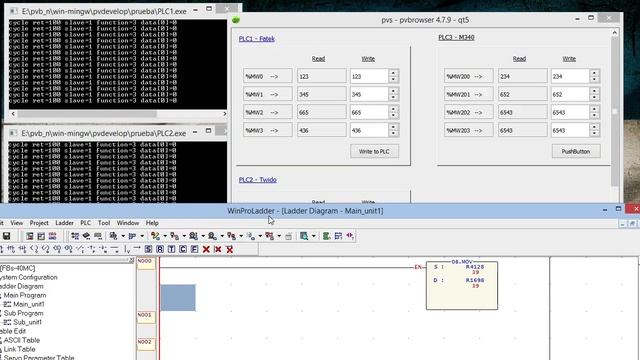Select Main_unit1 in project tree

(29, 304)
